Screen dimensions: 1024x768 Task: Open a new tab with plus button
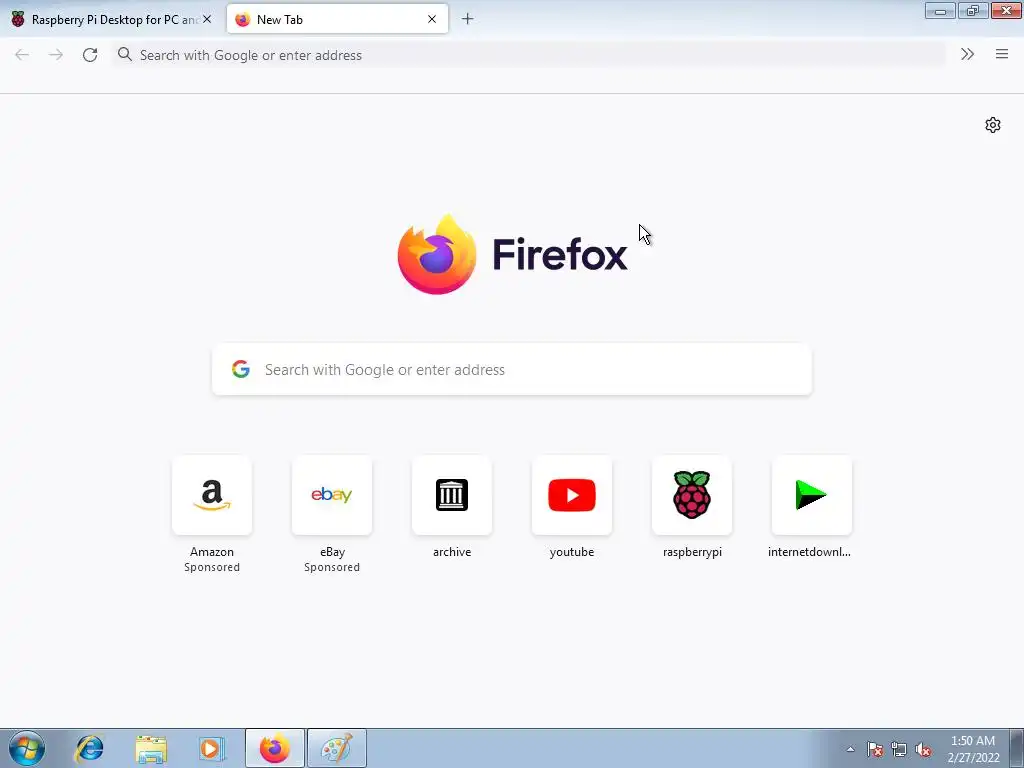pos(467,19)
